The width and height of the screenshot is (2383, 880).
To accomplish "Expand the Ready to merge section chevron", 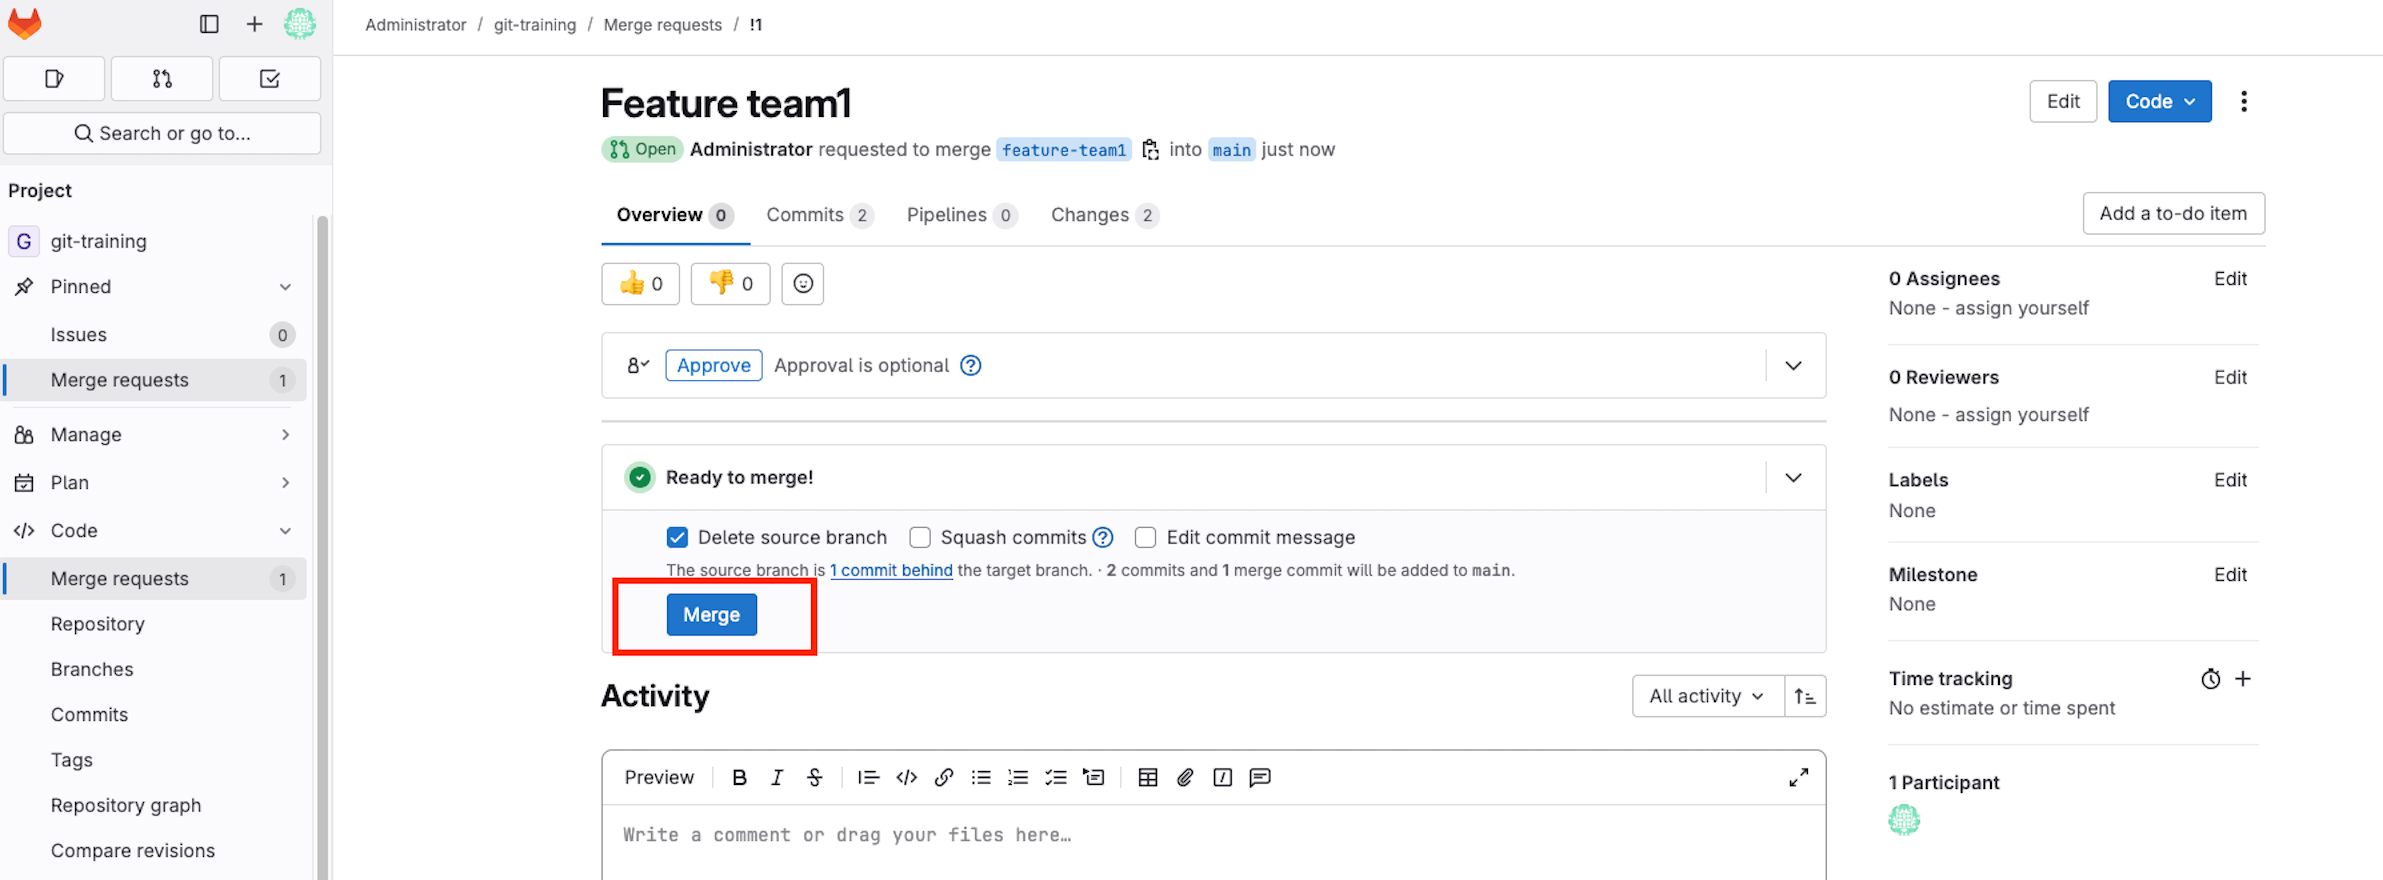I will 1793,478.
